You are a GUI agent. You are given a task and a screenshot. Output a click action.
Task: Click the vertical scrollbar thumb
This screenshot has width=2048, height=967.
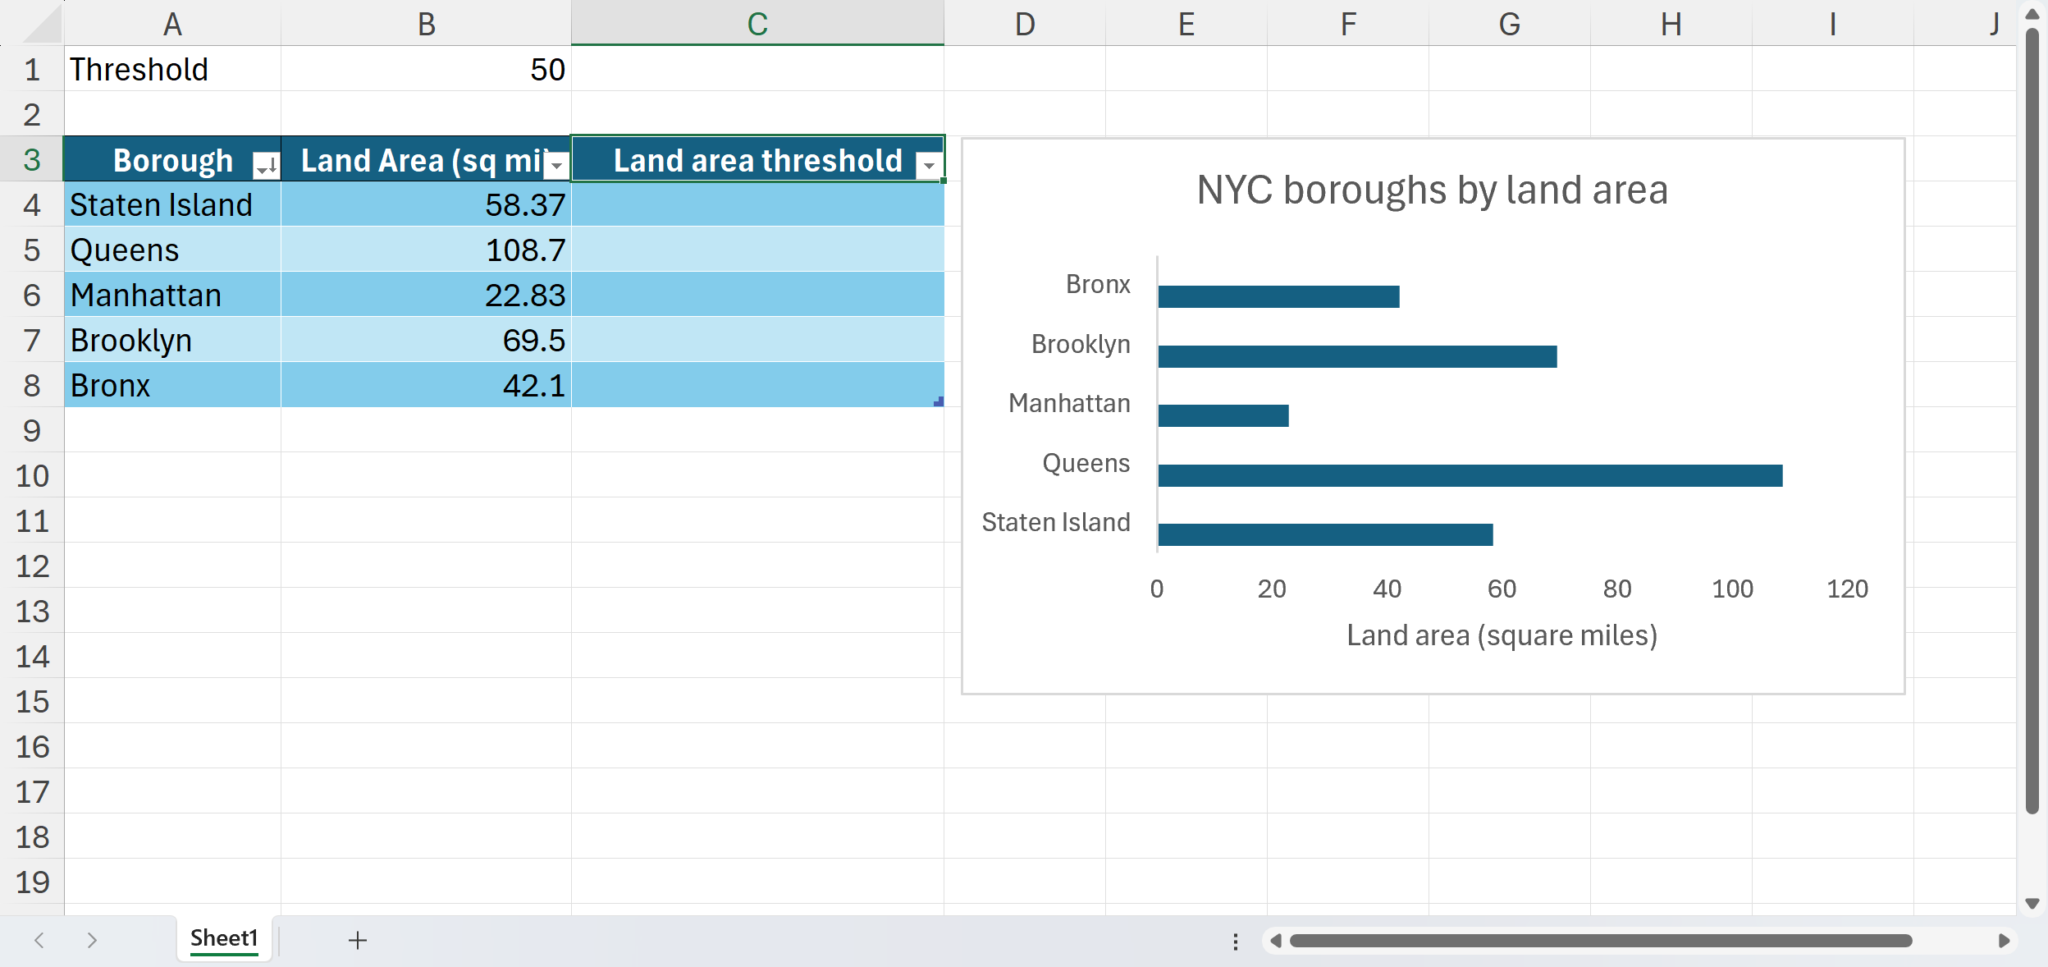[2031, 420]
